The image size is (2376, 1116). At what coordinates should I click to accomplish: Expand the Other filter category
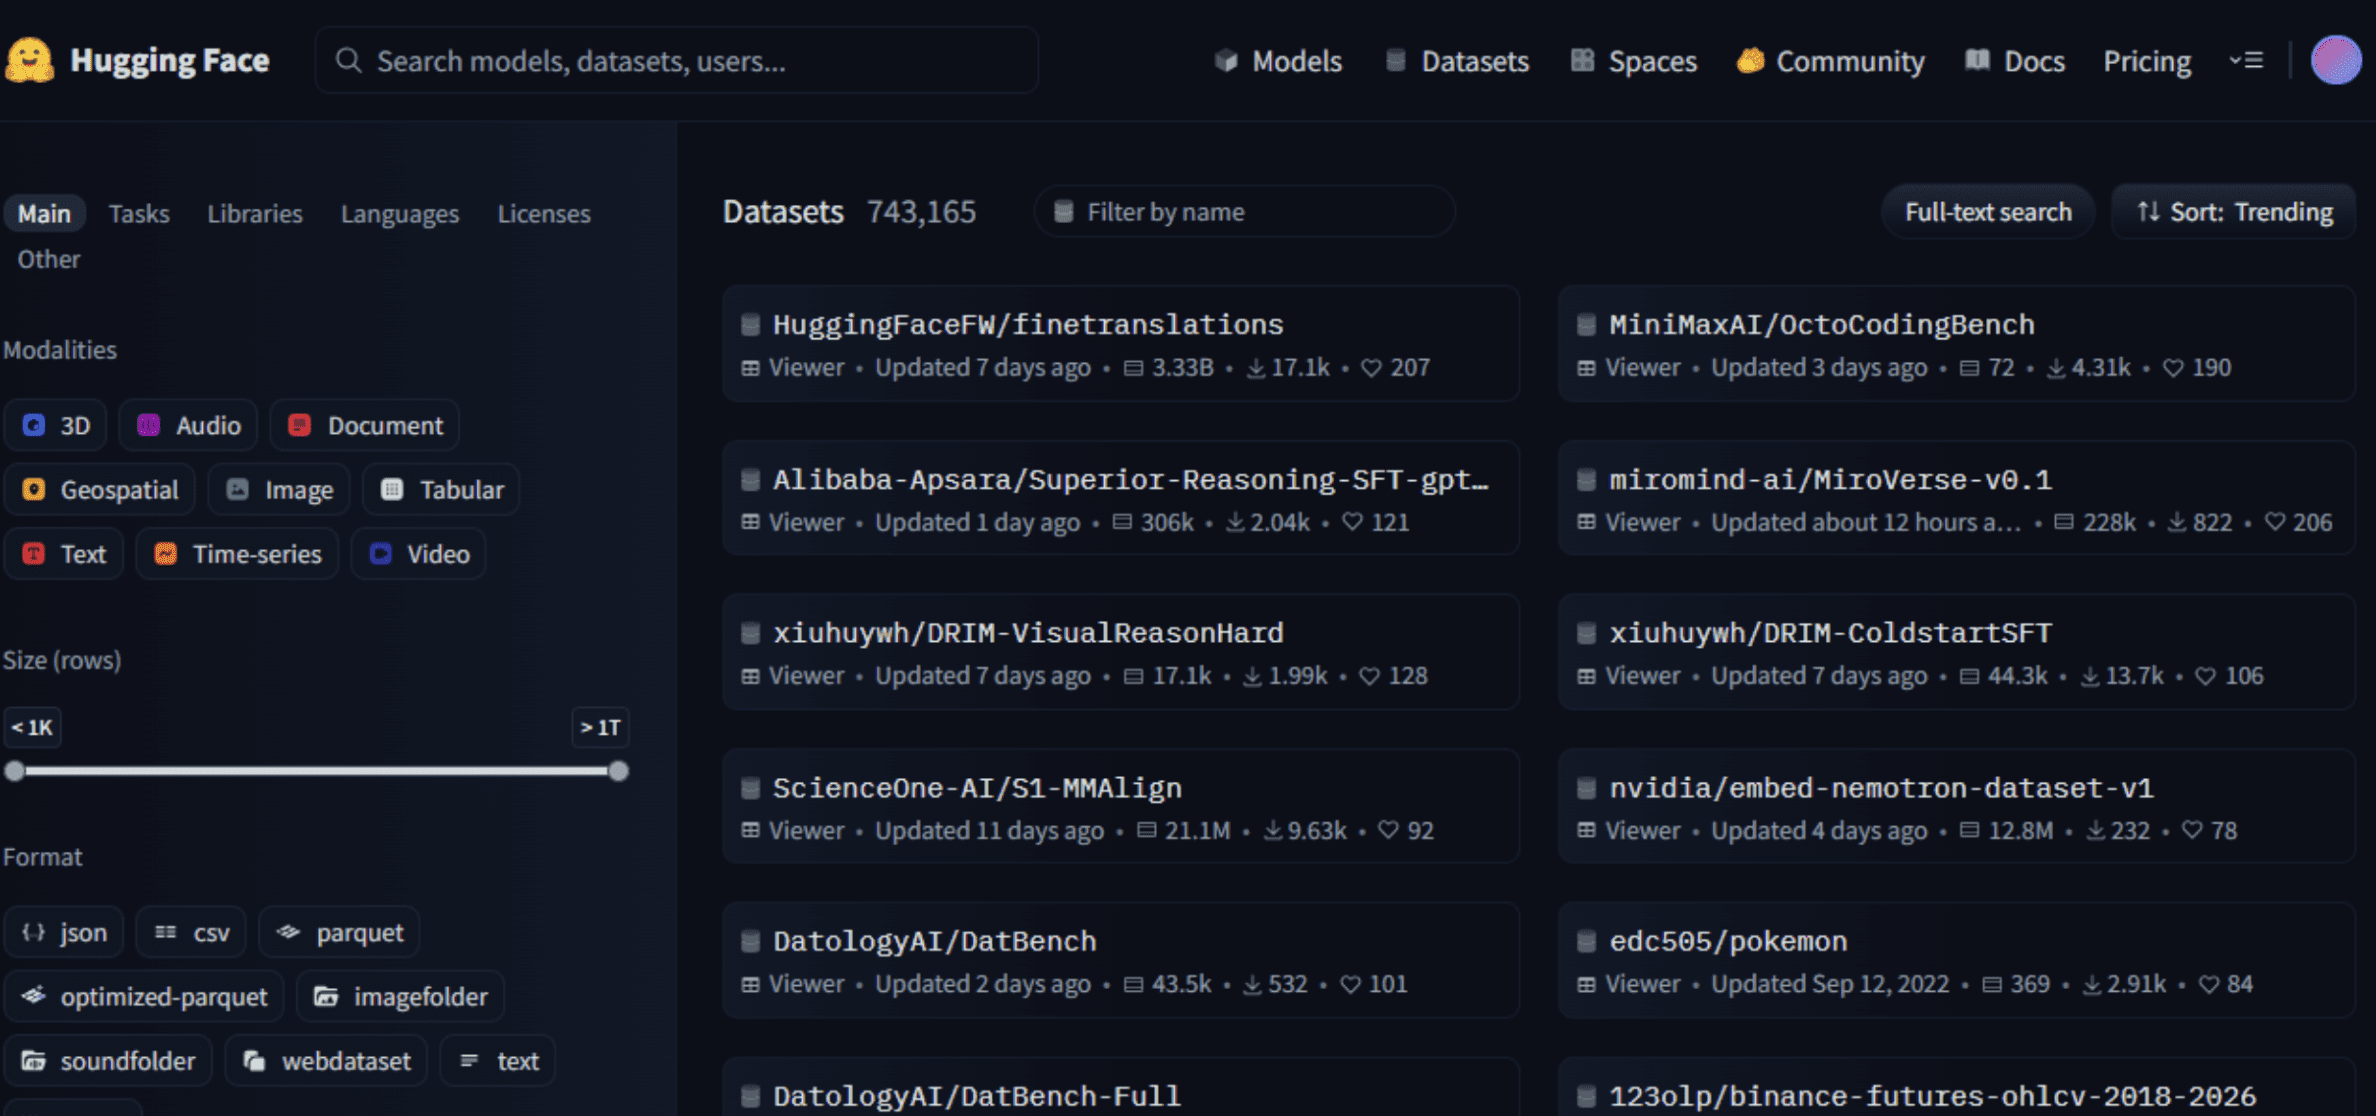[47, 258]
